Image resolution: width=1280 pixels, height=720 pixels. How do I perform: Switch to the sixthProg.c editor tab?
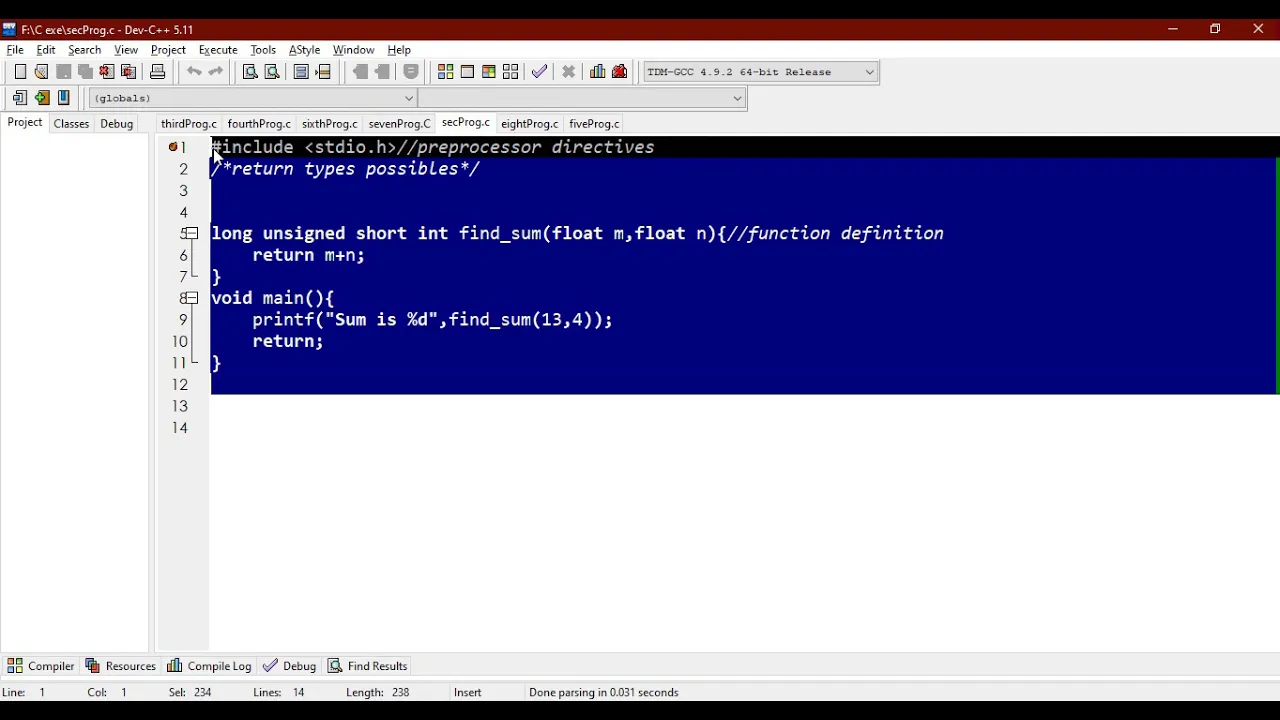pyautogui.click(x=329, y=124)
